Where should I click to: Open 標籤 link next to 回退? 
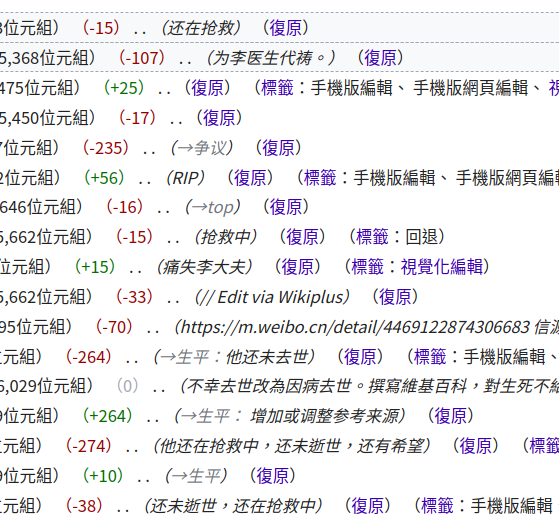(372, 237)
